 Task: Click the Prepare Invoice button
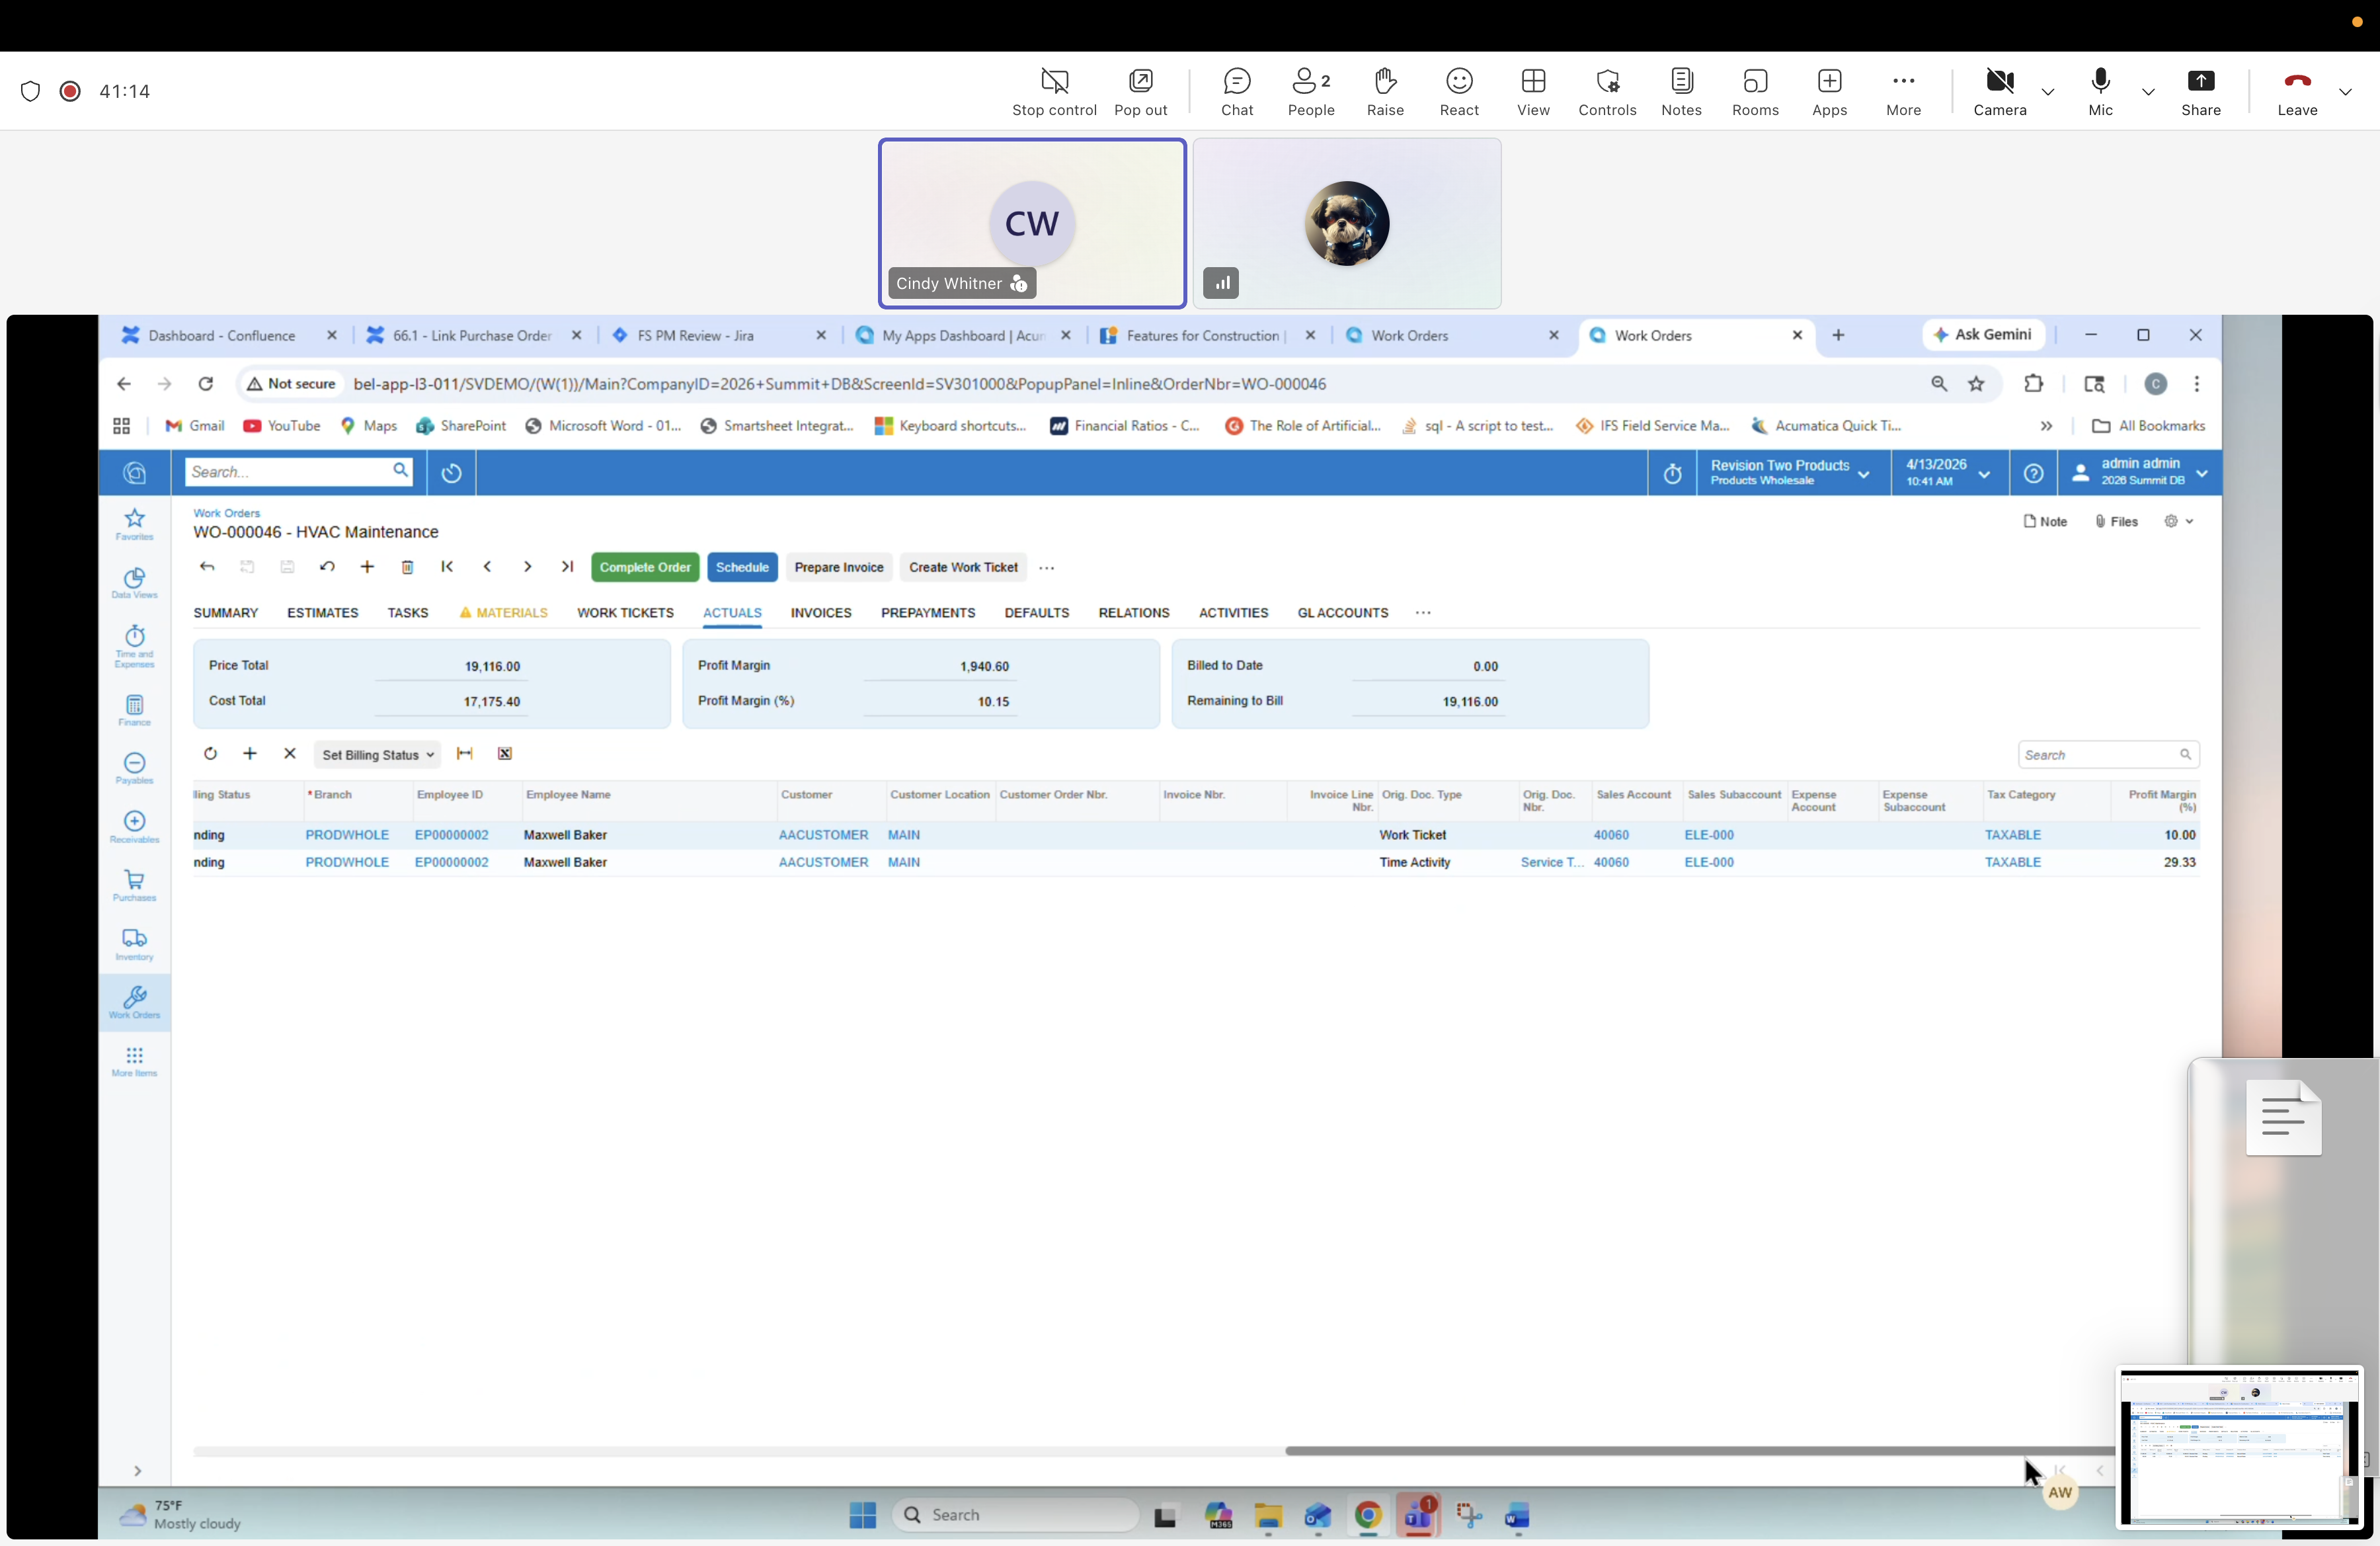tap(838, 567)
